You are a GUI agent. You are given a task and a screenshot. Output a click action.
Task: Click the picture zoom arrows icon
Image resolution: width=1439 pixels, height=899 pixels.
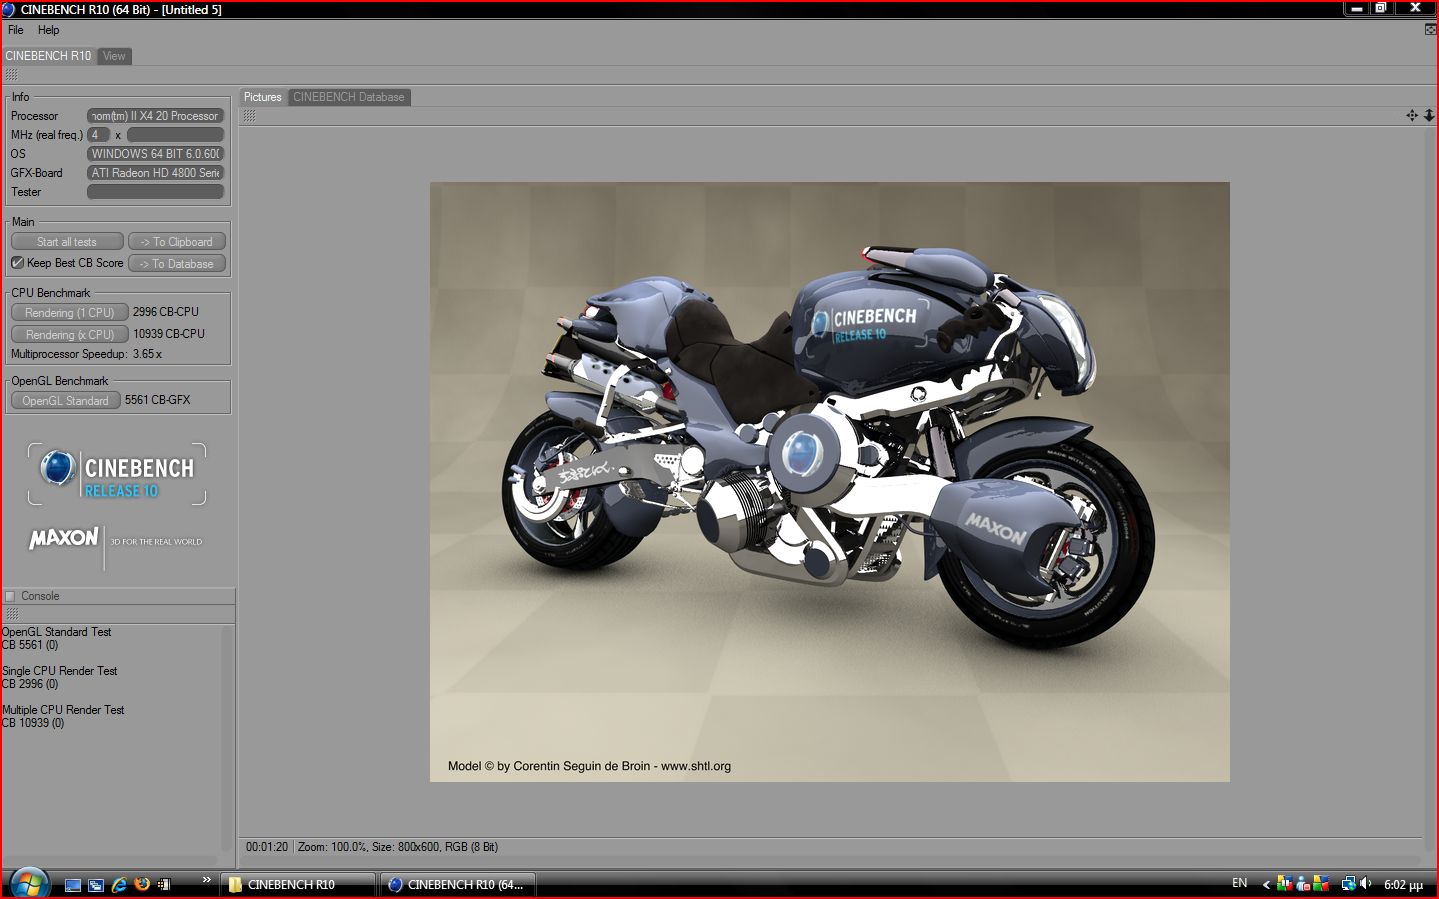(x=1429, y=116)
